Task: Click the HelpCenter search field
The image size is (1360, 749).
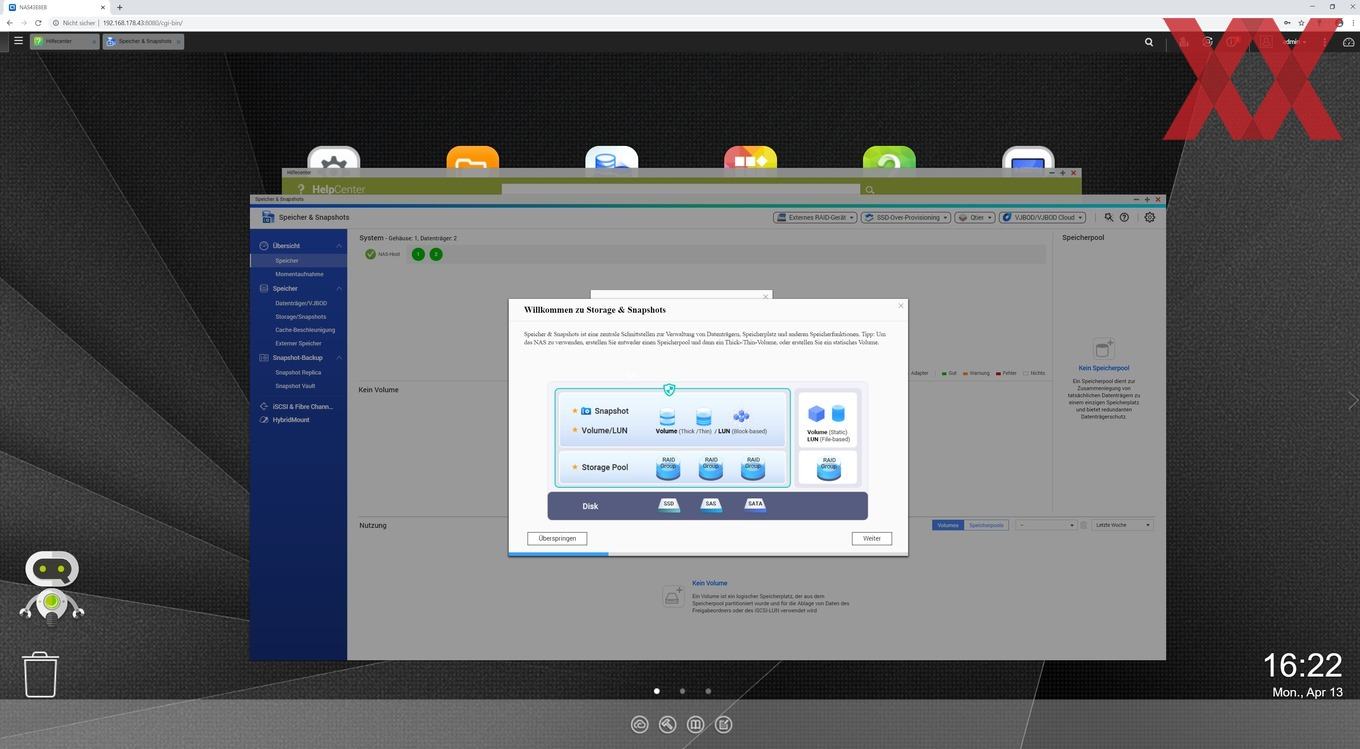Action: [x=680, y=189]
